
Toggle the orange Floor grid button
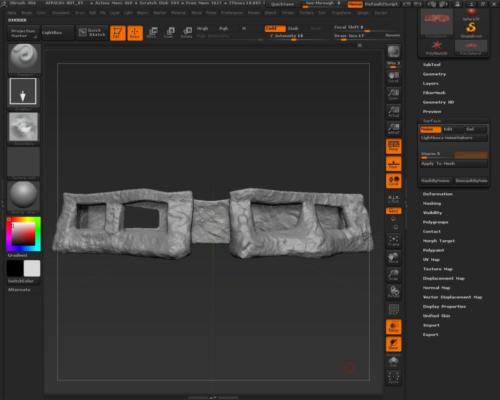394,164
